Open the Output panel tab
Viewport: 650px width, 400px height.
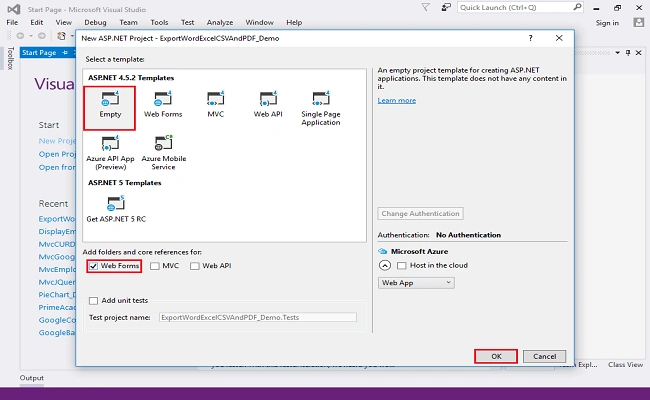pyautogui.click(x=32, y=378)
